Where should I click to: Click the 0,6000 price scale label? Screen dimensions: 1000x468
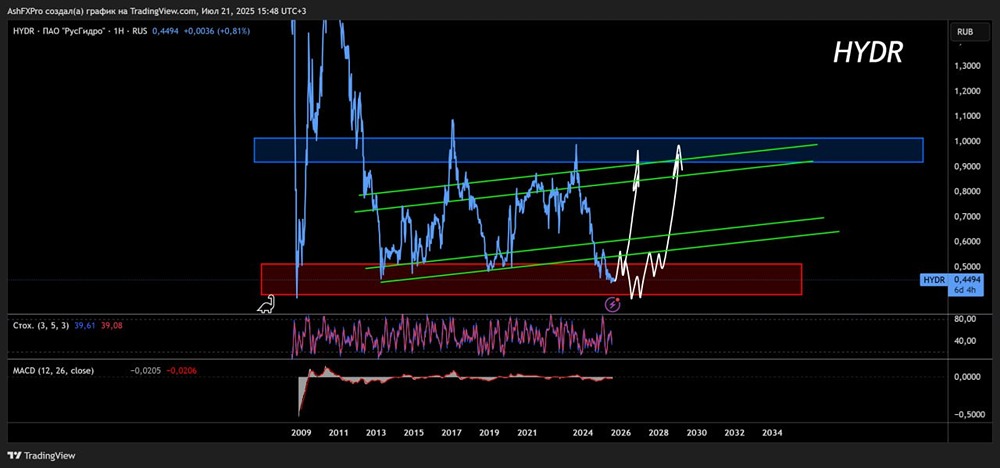[x=967, y=242]
